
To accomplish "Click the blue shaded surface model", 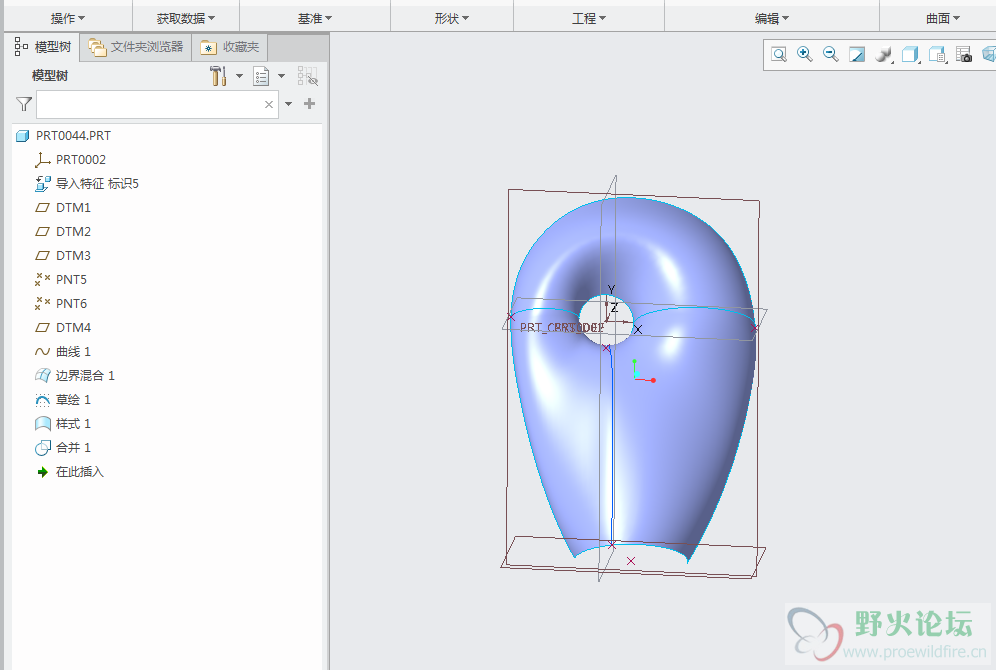I will click(x=686, y=413).
